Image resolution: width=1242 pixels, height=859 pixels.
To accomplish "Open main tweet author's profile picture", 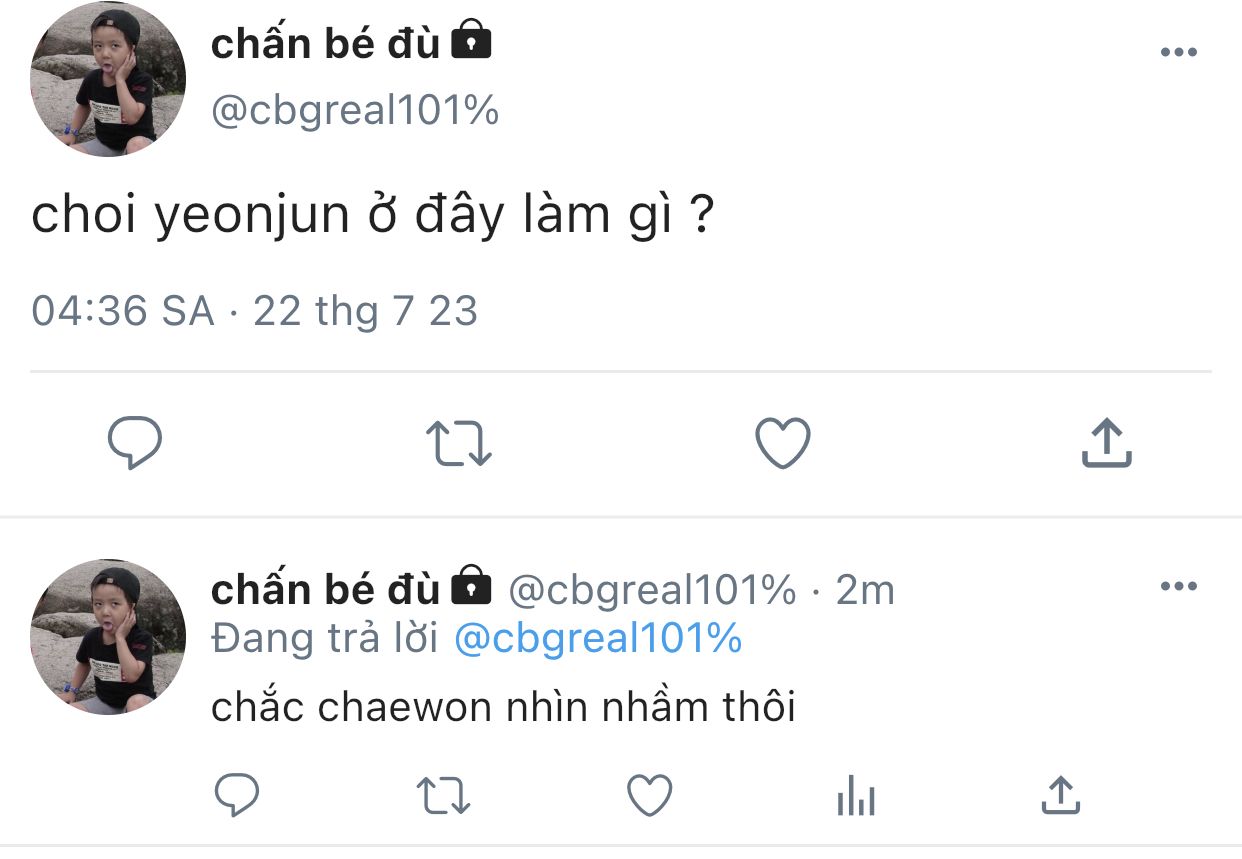I will [108, 79].
